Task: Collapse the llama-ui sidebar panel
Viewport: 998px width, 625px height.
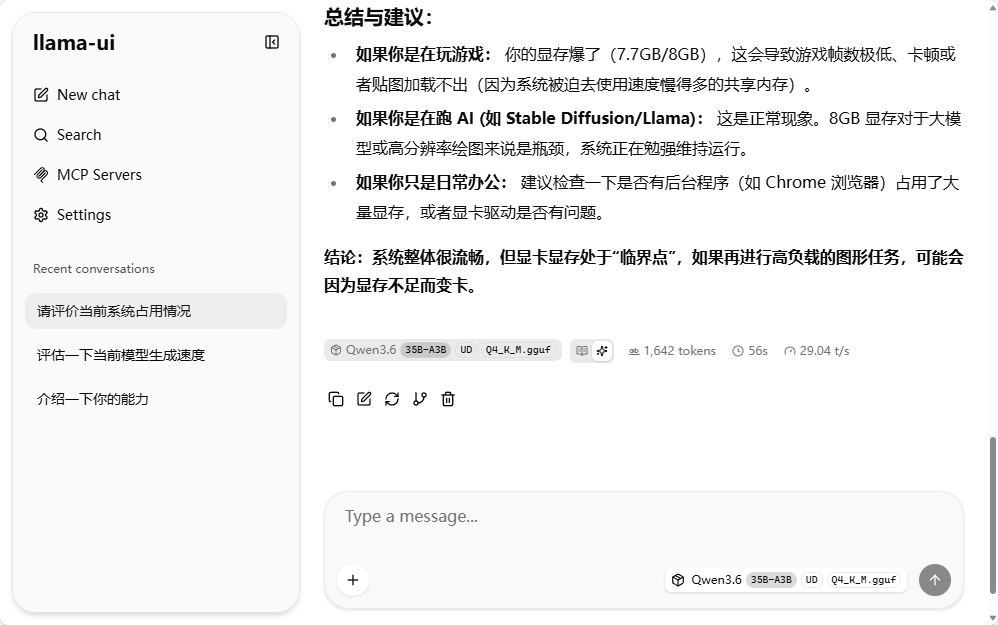Action: (x=272, y=42)
